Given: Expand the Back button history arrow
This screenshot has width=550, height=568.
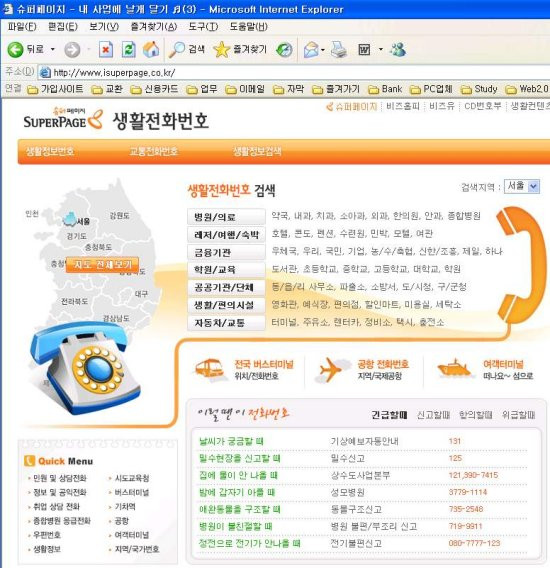Looking at the screenshot, I should [53, 49].
